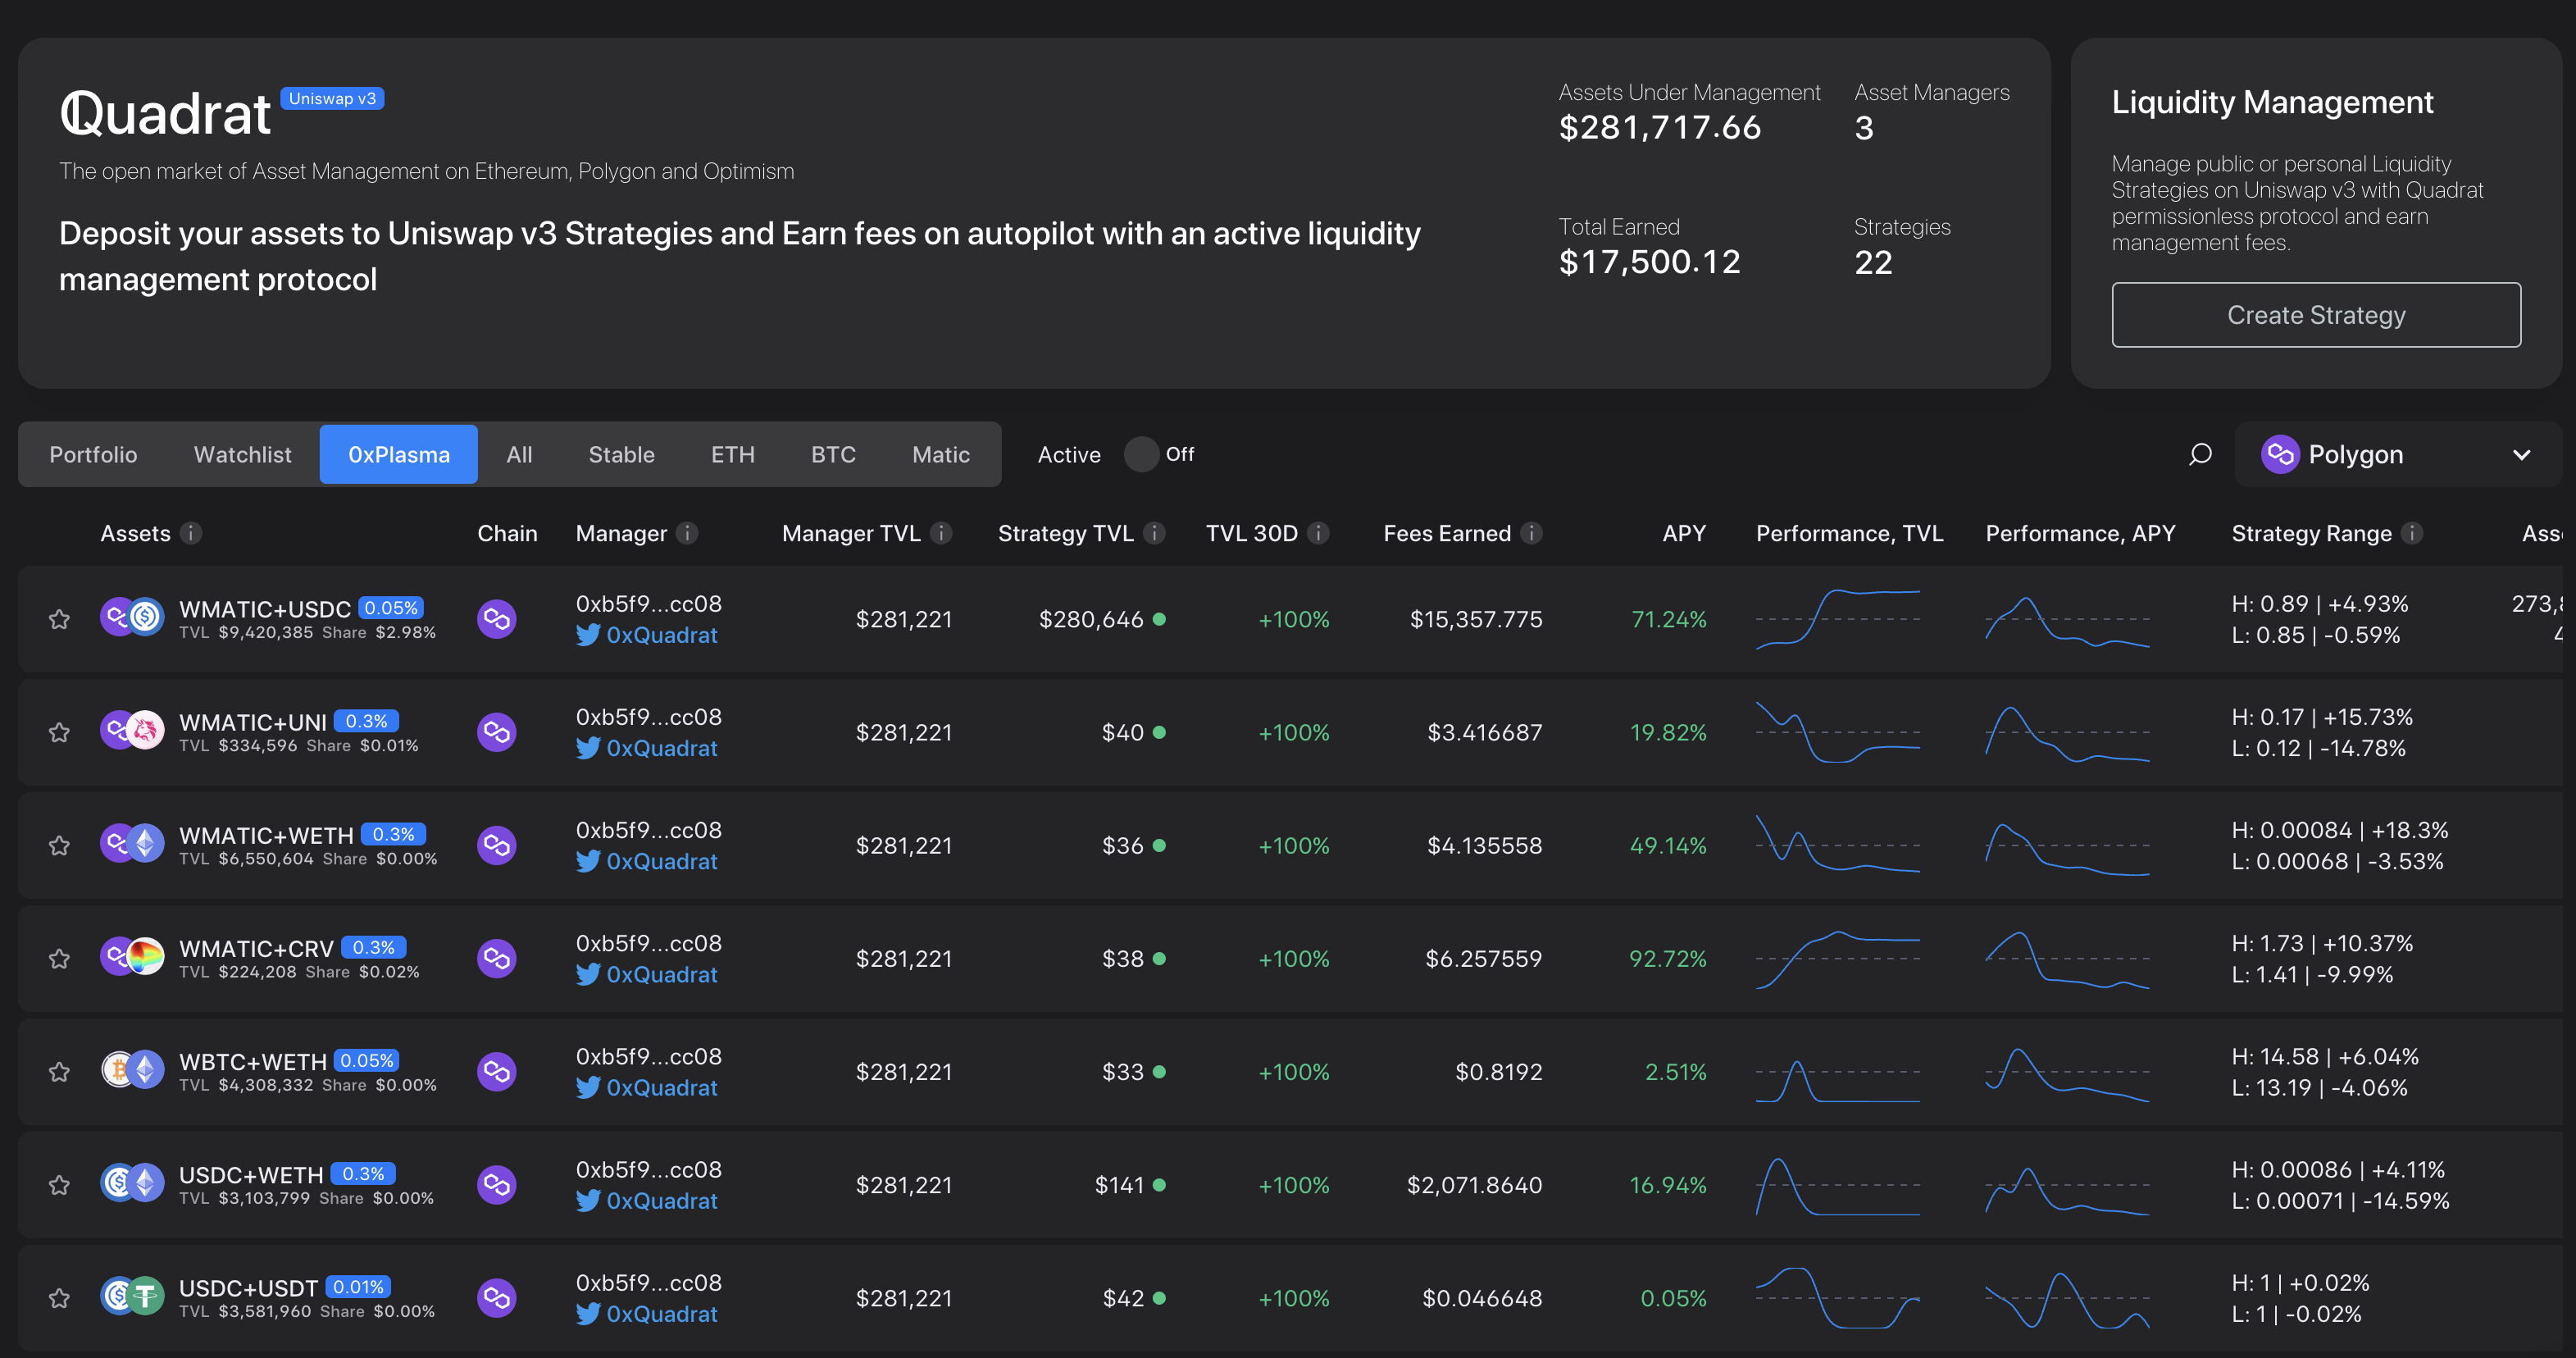
Task: Select the Stable filter tab
Action: tap(621, 455)
